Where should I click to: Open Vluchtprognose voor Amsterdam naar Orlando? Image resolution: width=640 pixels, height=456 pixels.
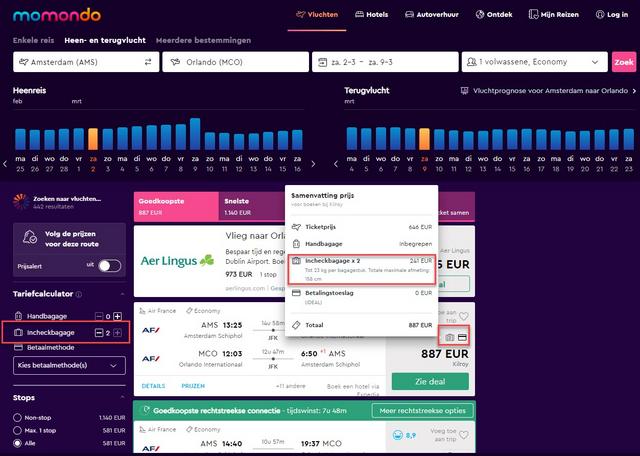548,91
